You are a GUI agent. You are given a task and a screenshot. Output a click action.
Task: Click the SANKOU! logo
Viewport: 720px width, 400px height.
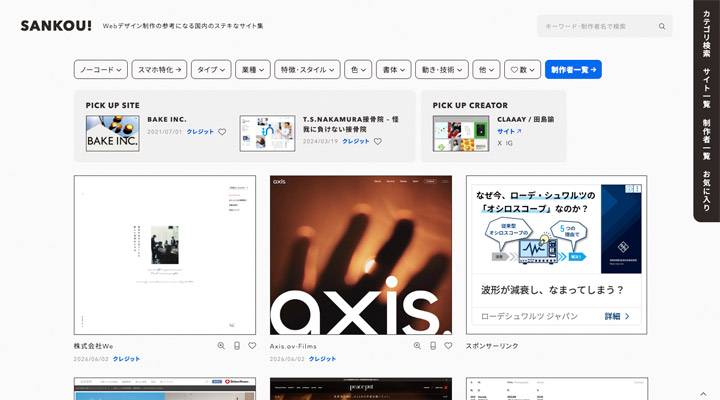56,26
